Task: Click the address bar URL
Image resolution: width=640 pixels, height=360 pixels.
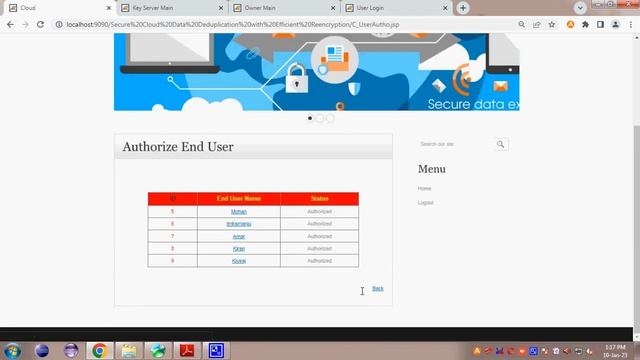Action: (233, 24)
